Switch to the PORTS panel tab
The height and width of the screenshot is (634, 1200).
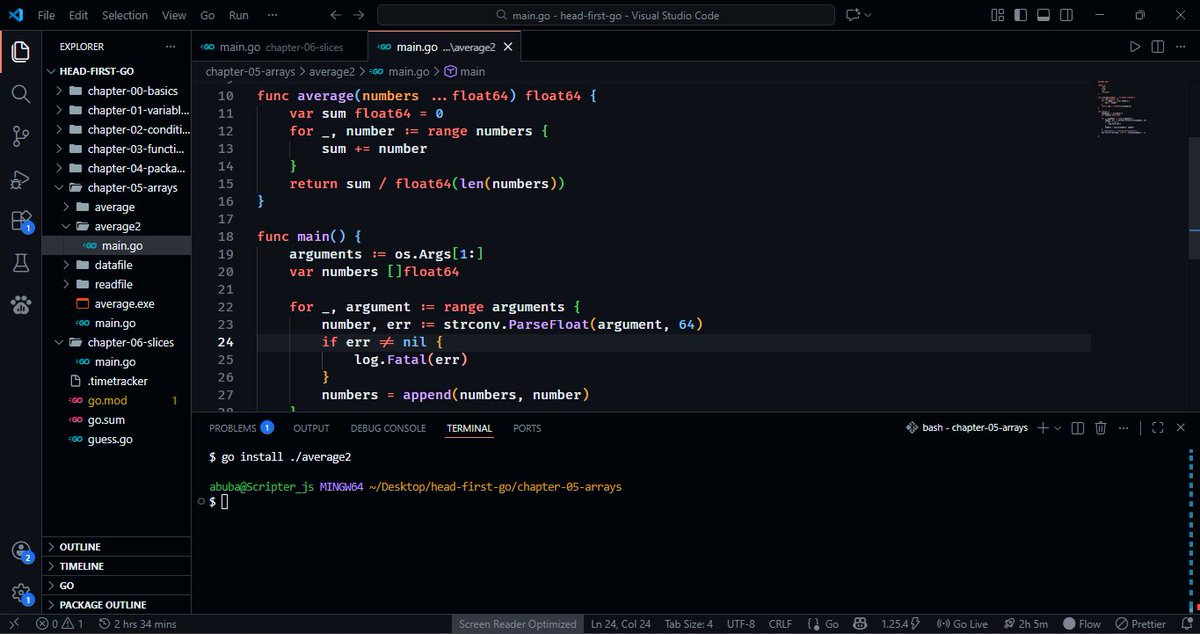tap(527, 428)
